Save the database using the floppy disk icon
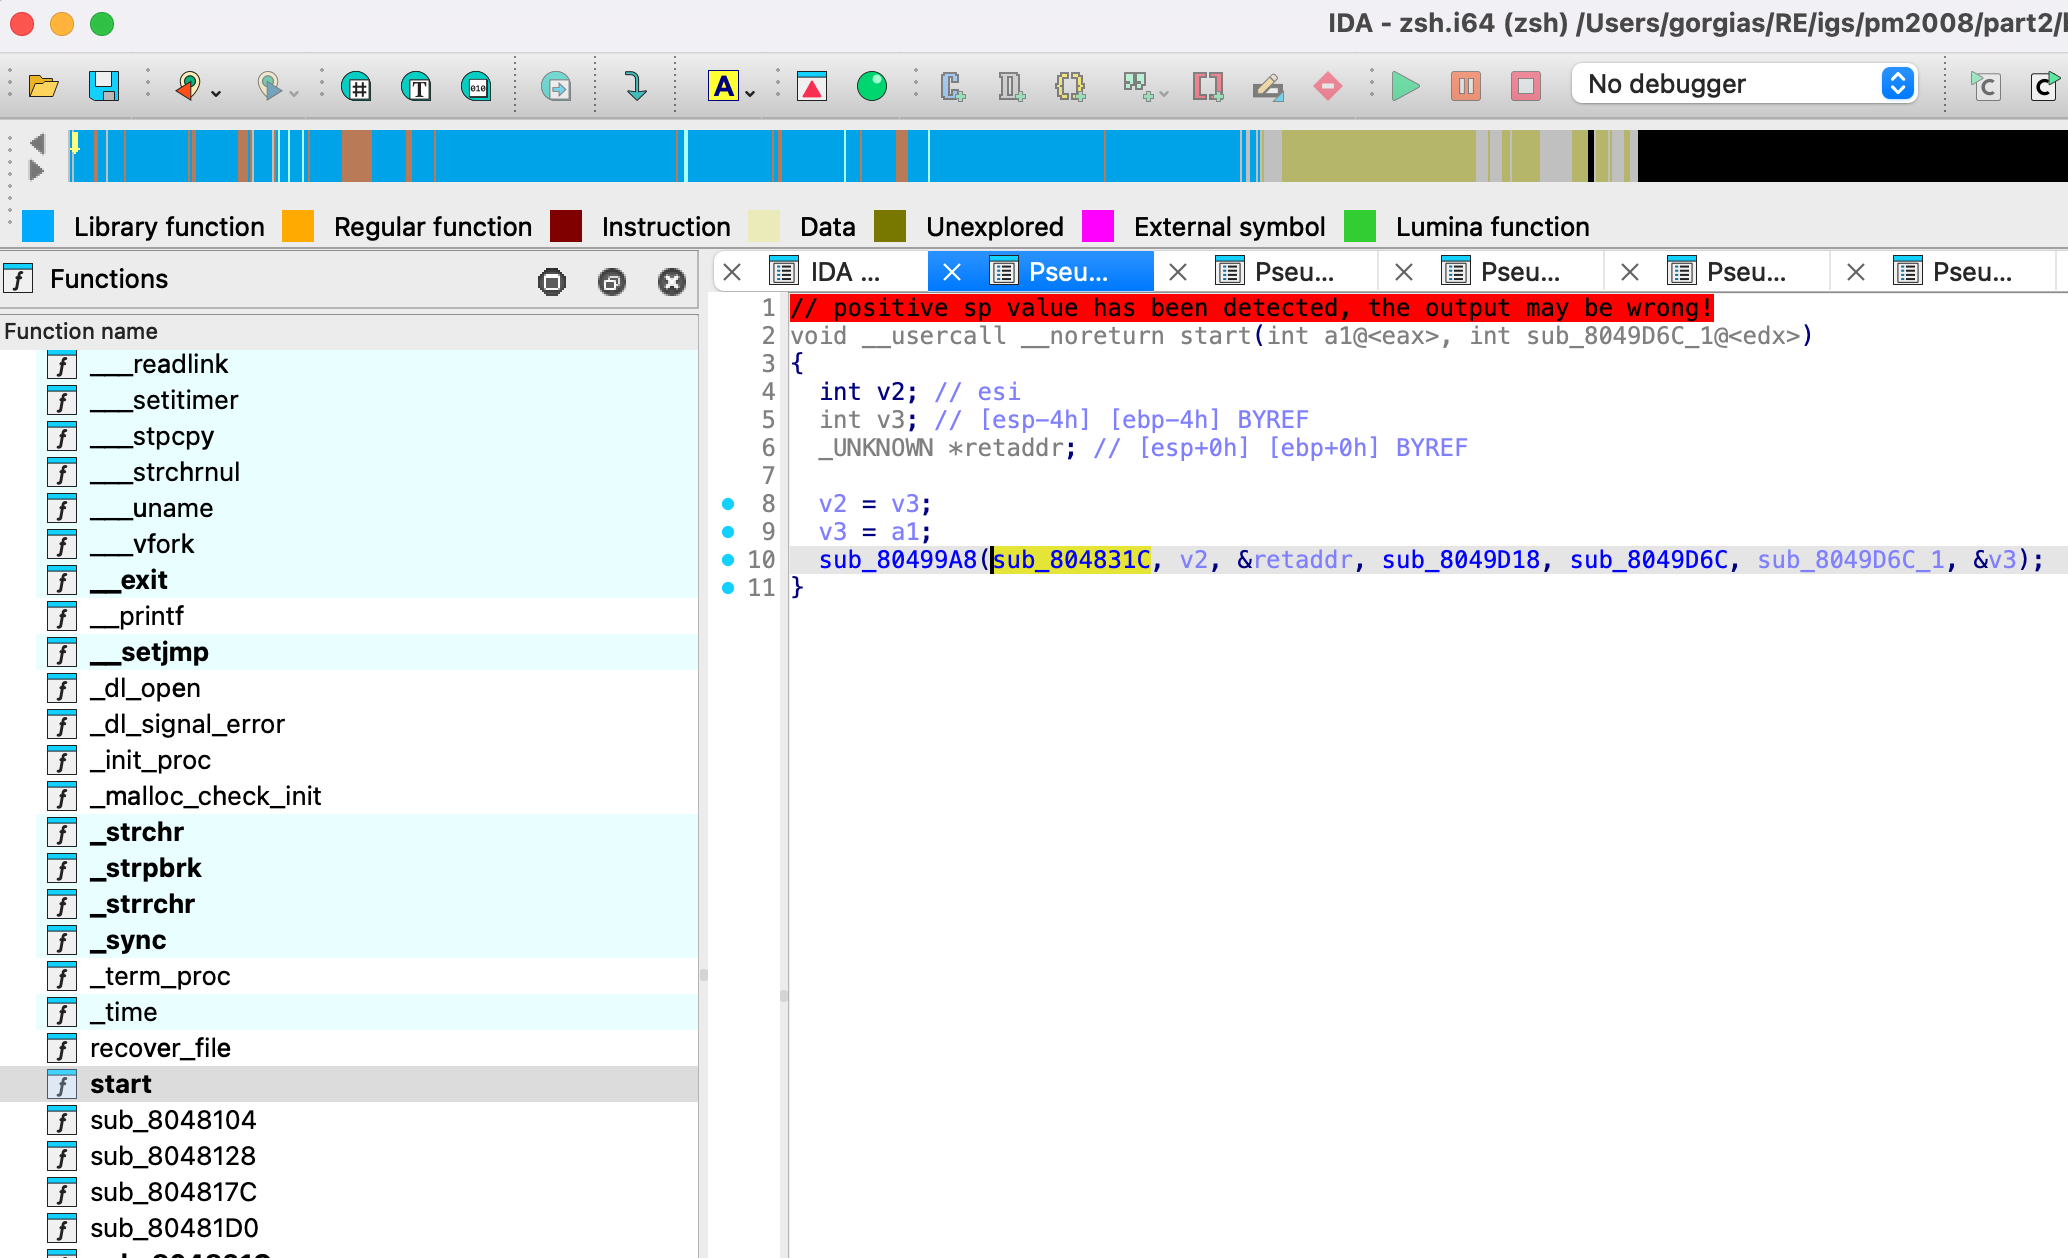2068x1258 pixels. (105, 86)
